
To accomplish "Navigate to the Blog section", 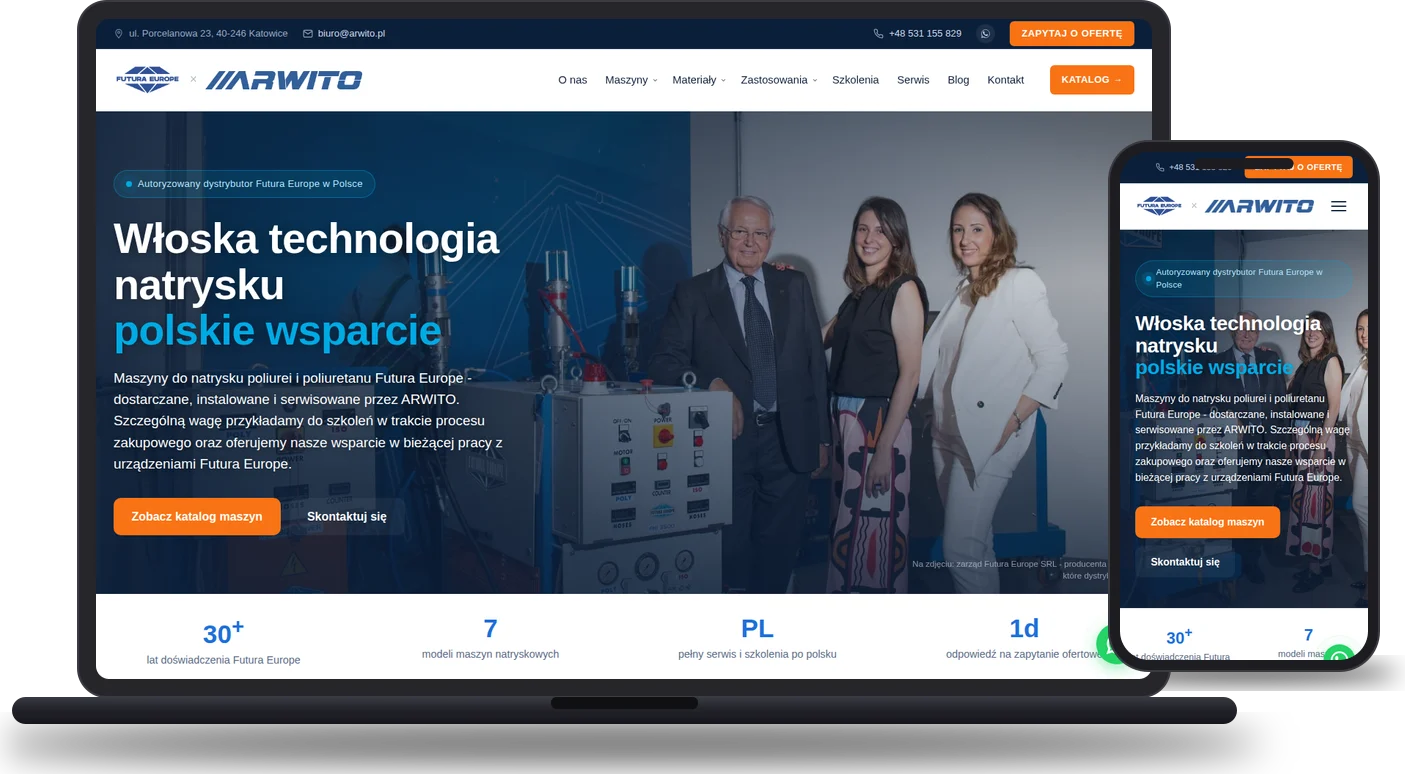I will point(958,80).
